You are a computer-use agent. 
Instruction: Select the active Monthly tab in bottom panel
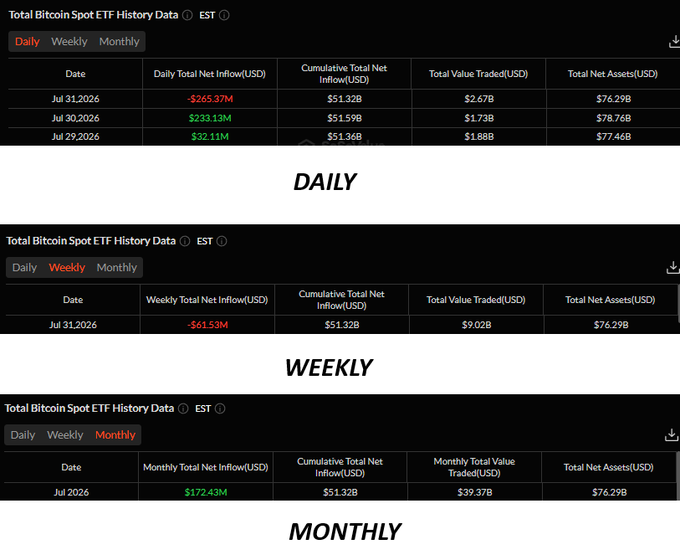coord(115,435)
